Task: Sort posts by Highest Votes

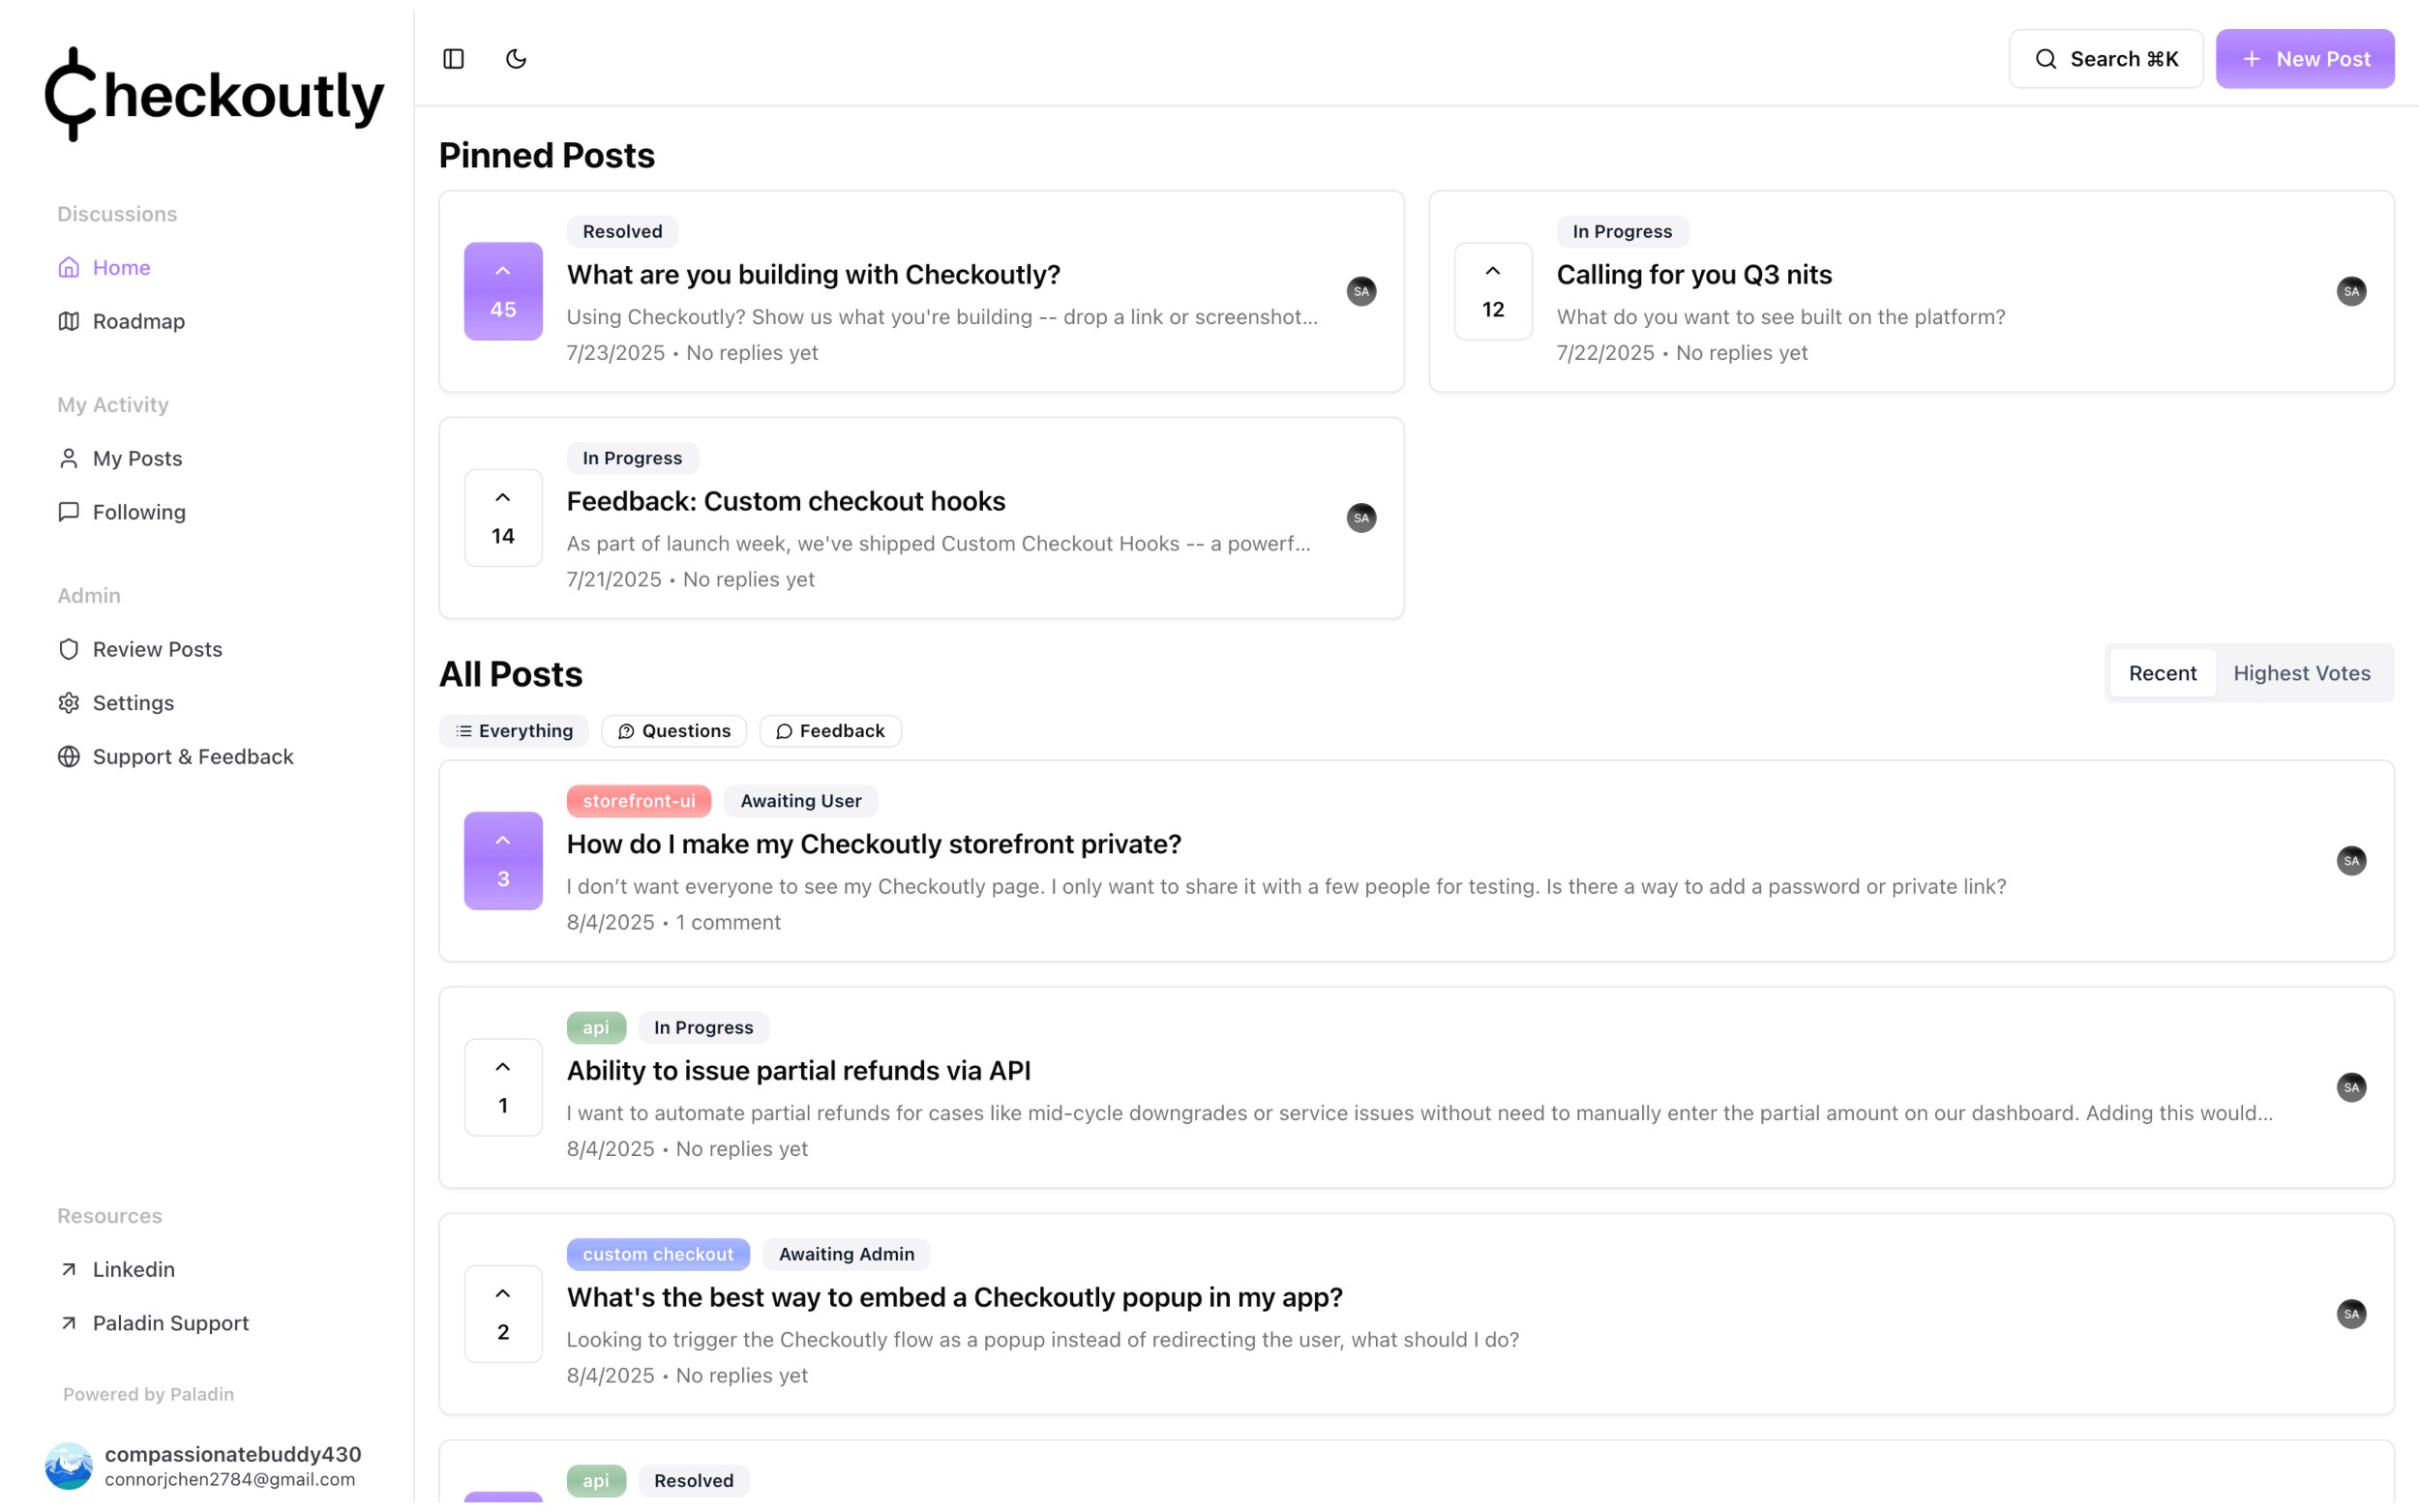Action: point(2301,673)
